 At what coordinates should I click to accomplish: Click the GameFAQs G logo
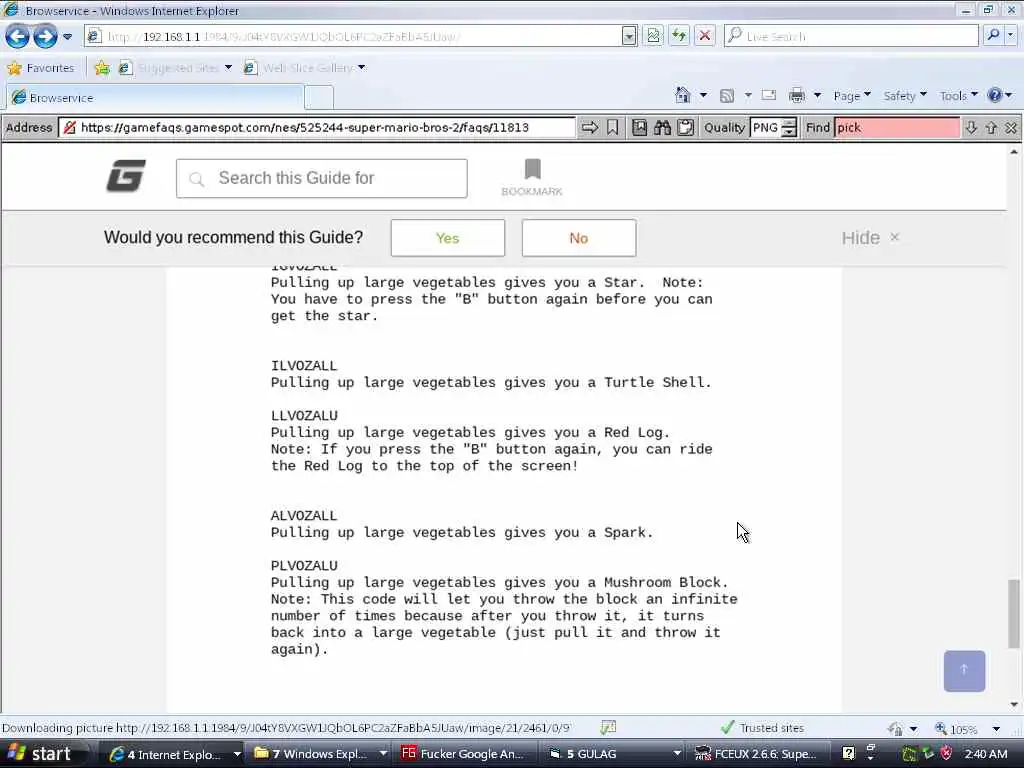pyautogui.click(x=126, y=176)
